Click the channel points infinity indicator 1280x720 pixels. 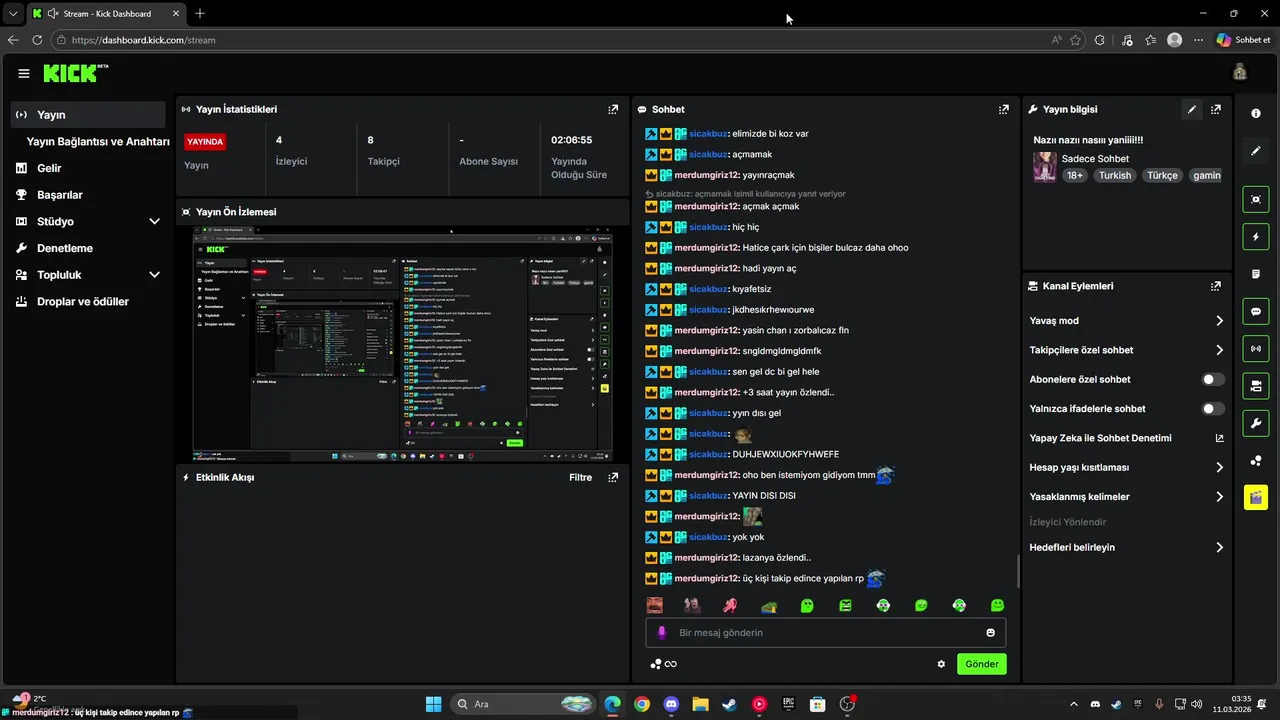click(664, 664)
